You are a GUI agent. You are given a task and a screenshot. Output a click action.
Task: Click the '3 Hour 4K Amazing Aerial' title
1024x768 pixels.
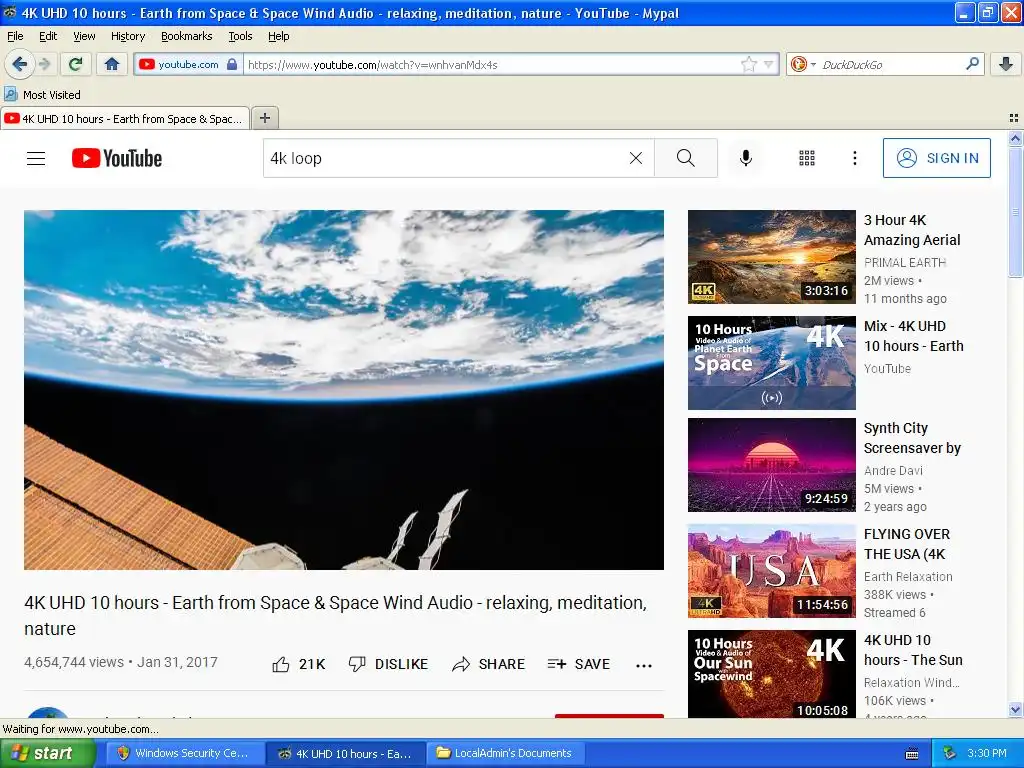[912, 230]
